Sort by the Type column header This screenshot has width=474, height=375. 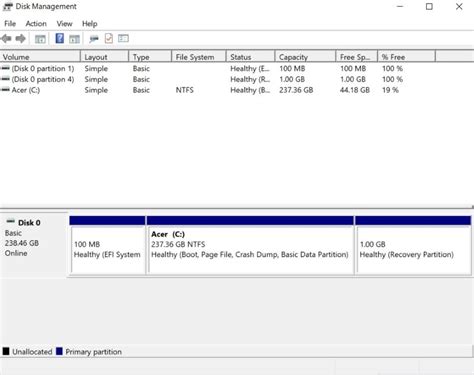click(150, 57)
